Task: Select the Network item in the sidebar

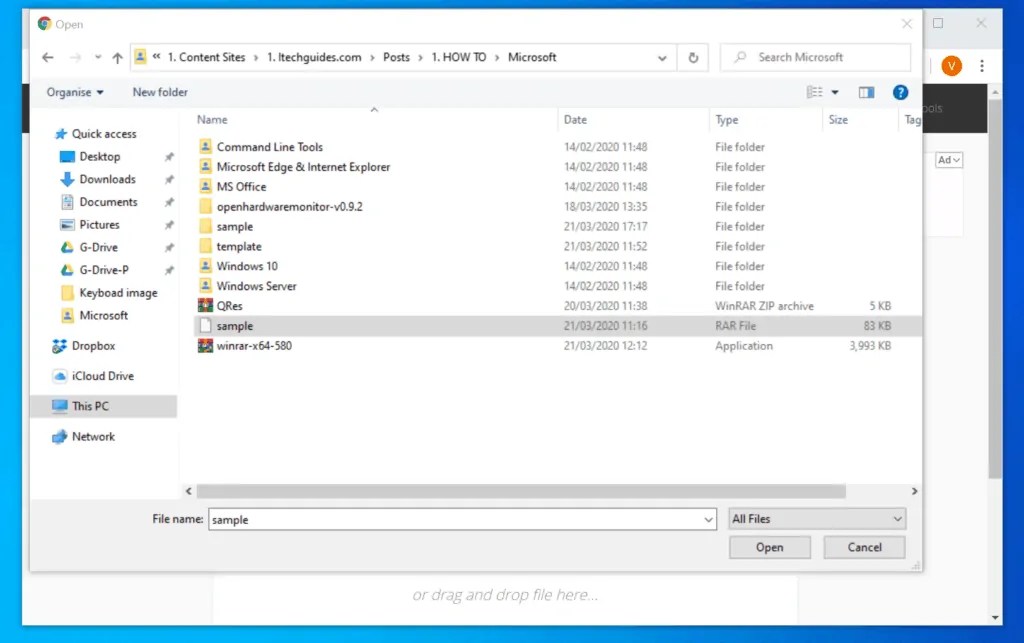Action: [93, 436]
